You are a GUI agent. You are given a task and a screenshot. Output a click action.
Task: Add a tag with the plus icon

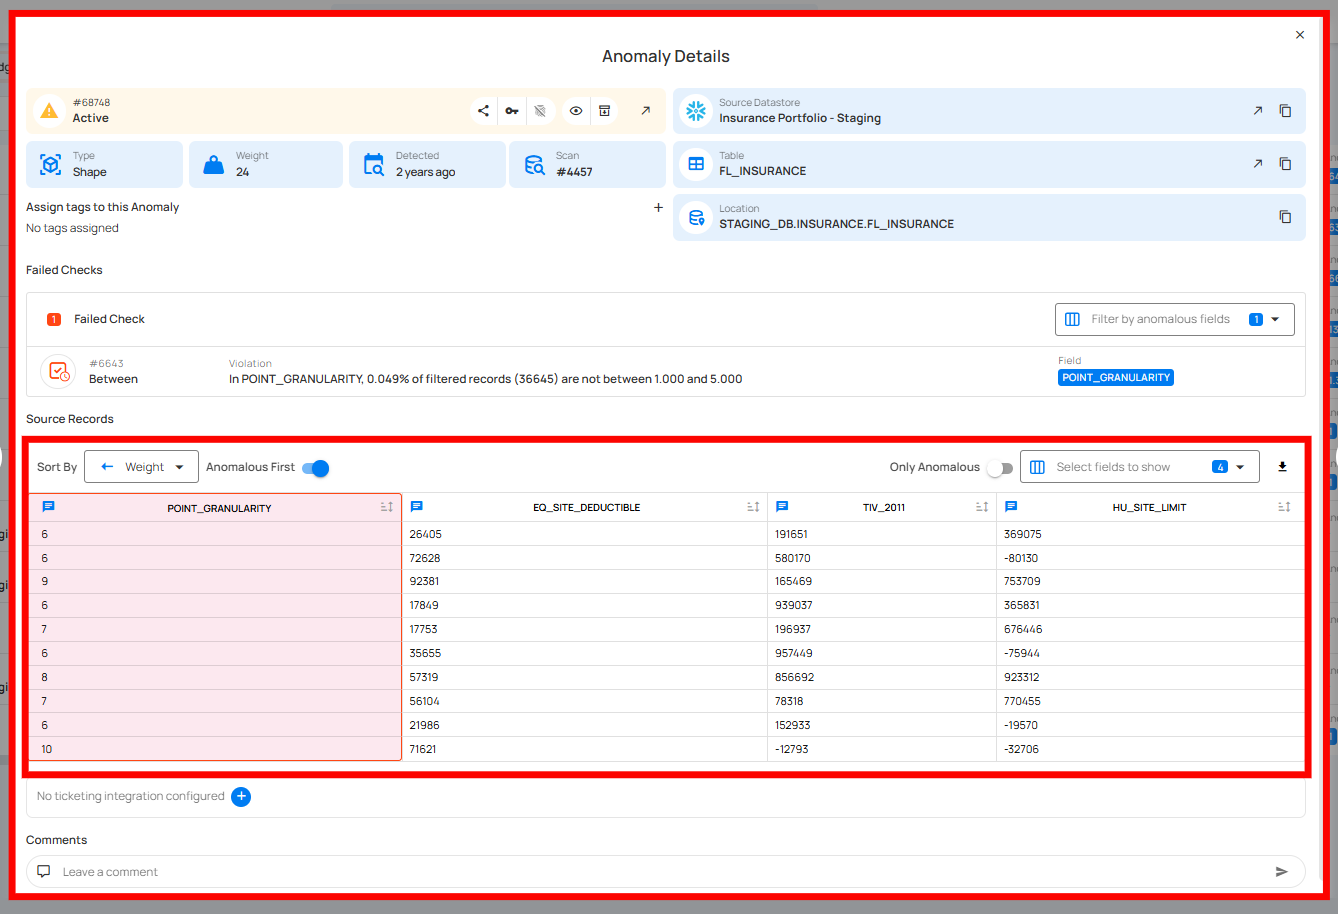click(658, 208)
